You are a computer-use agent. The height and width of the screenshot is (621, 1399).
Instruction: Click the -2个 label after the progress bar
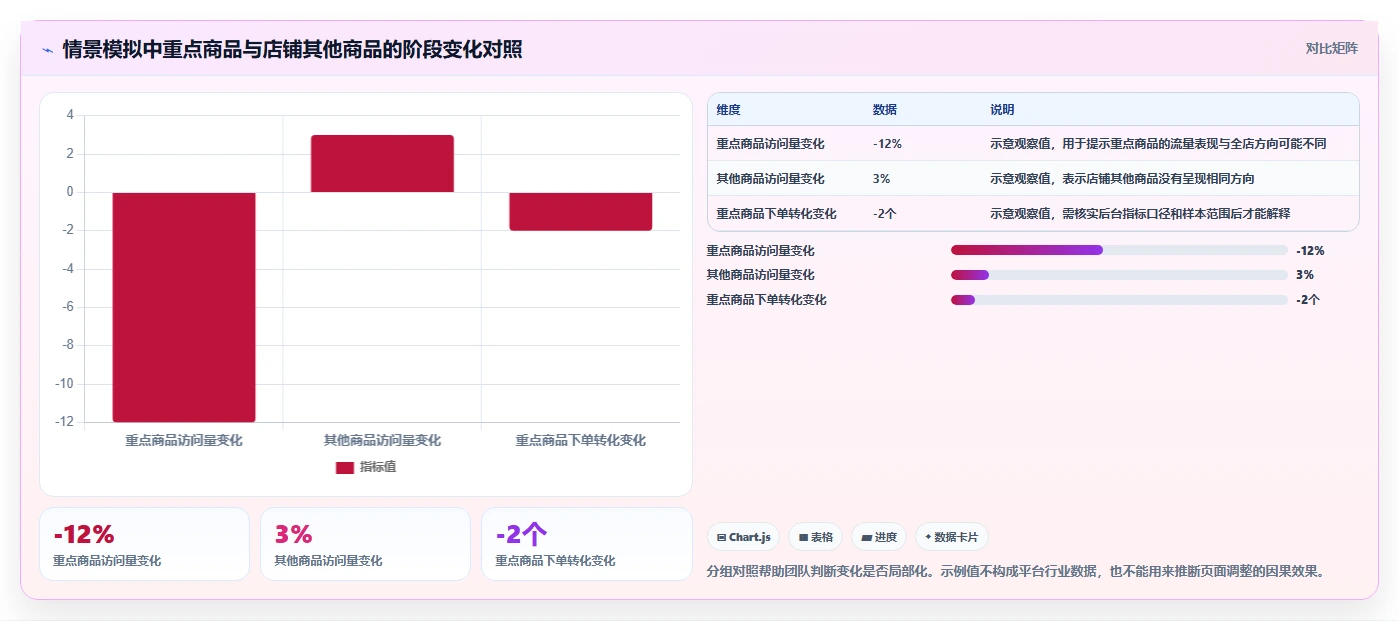1308,300
